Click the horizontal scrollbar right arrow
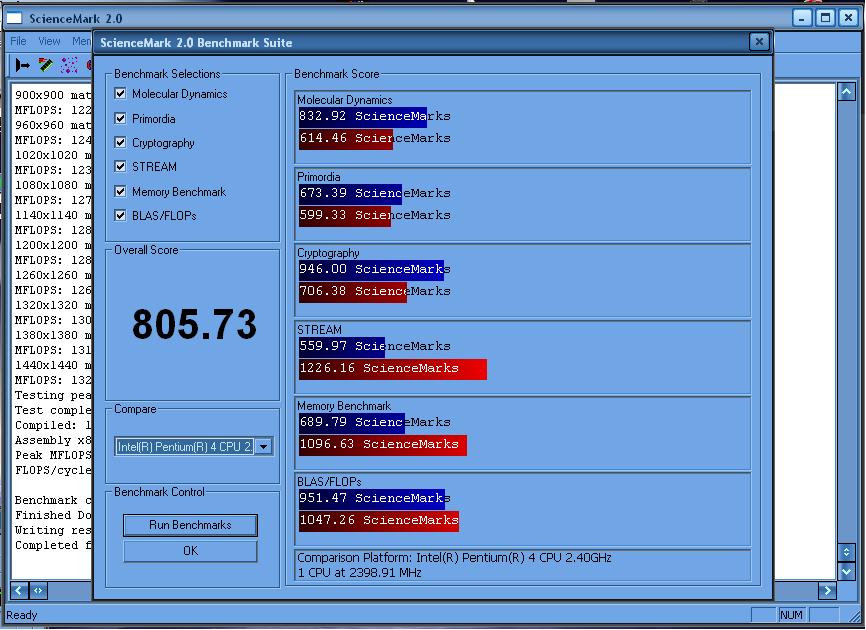Screen dimensions: 866x630 [827, 591]
